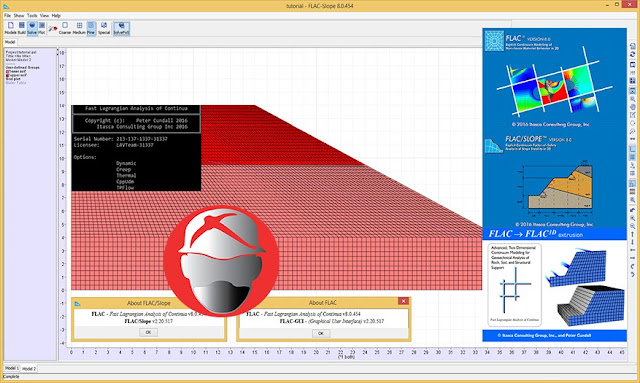Image resolution: width=640 pixels, height=383 pixels.
Task: Click the top icon of right toolbar
Action: [x=632, y=47]
